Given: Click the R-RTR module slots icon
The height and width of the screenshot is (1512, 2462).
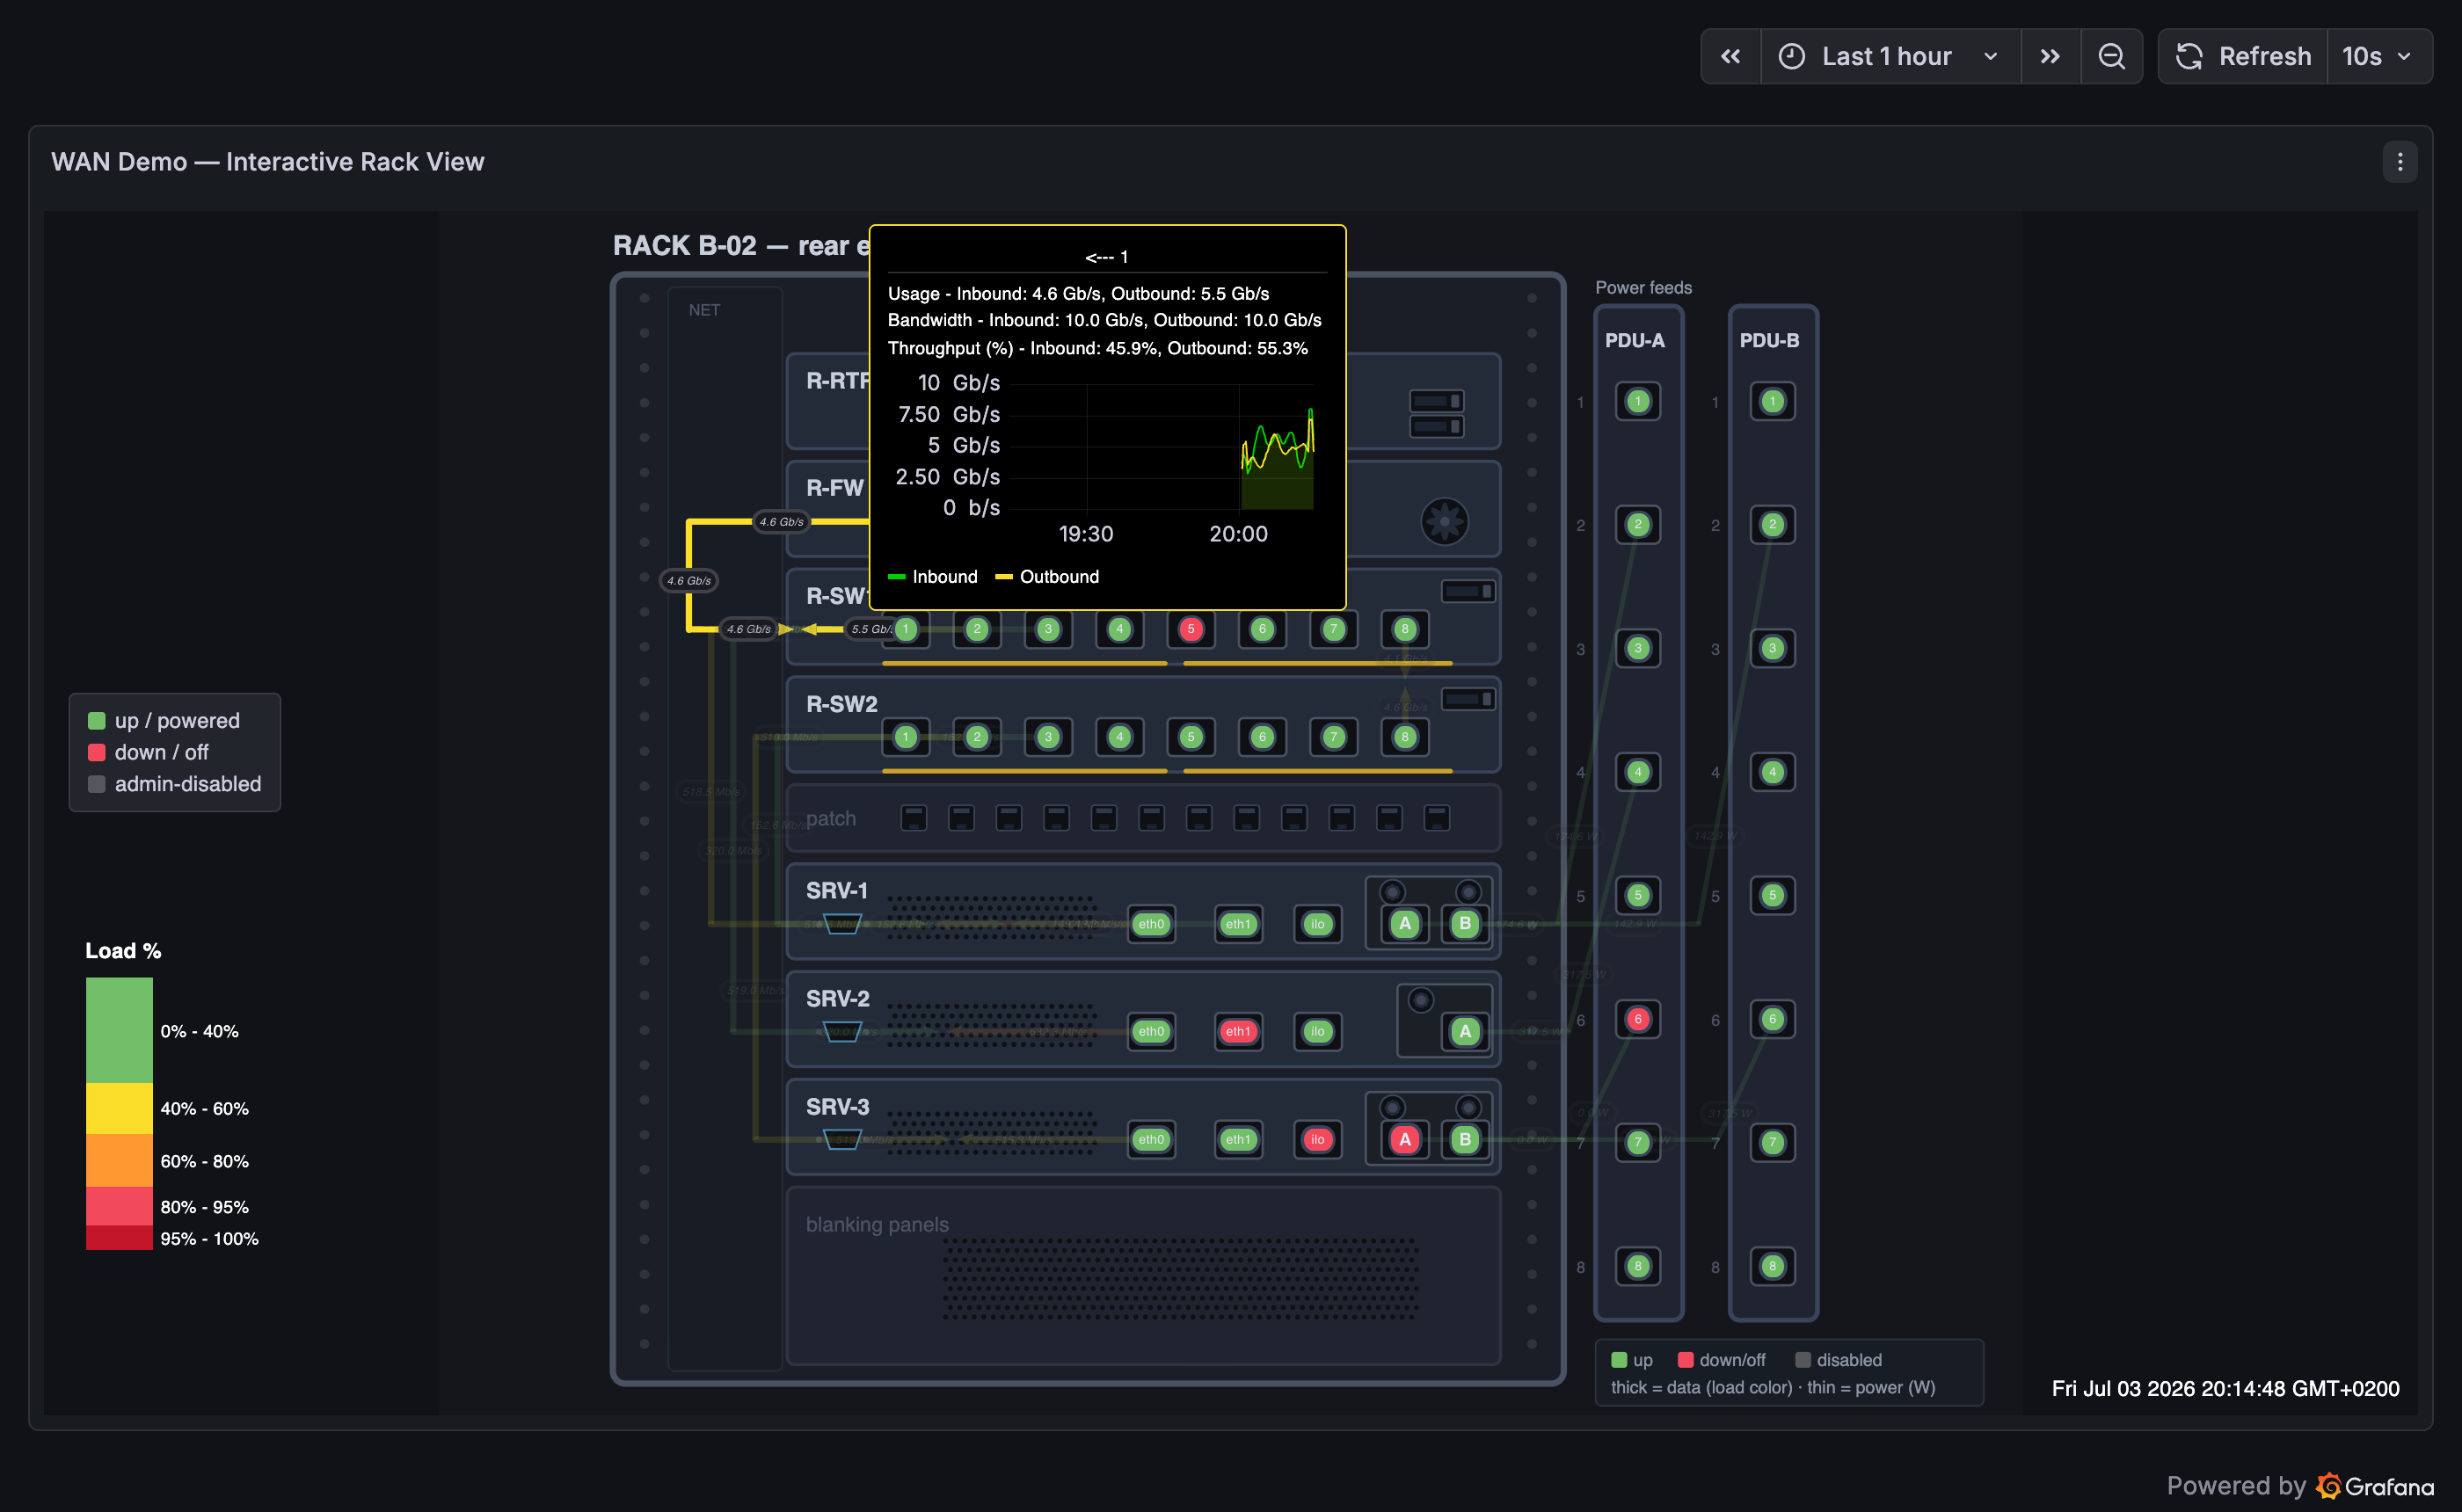Looking at the screenshot, I should tap(1437, 413).
